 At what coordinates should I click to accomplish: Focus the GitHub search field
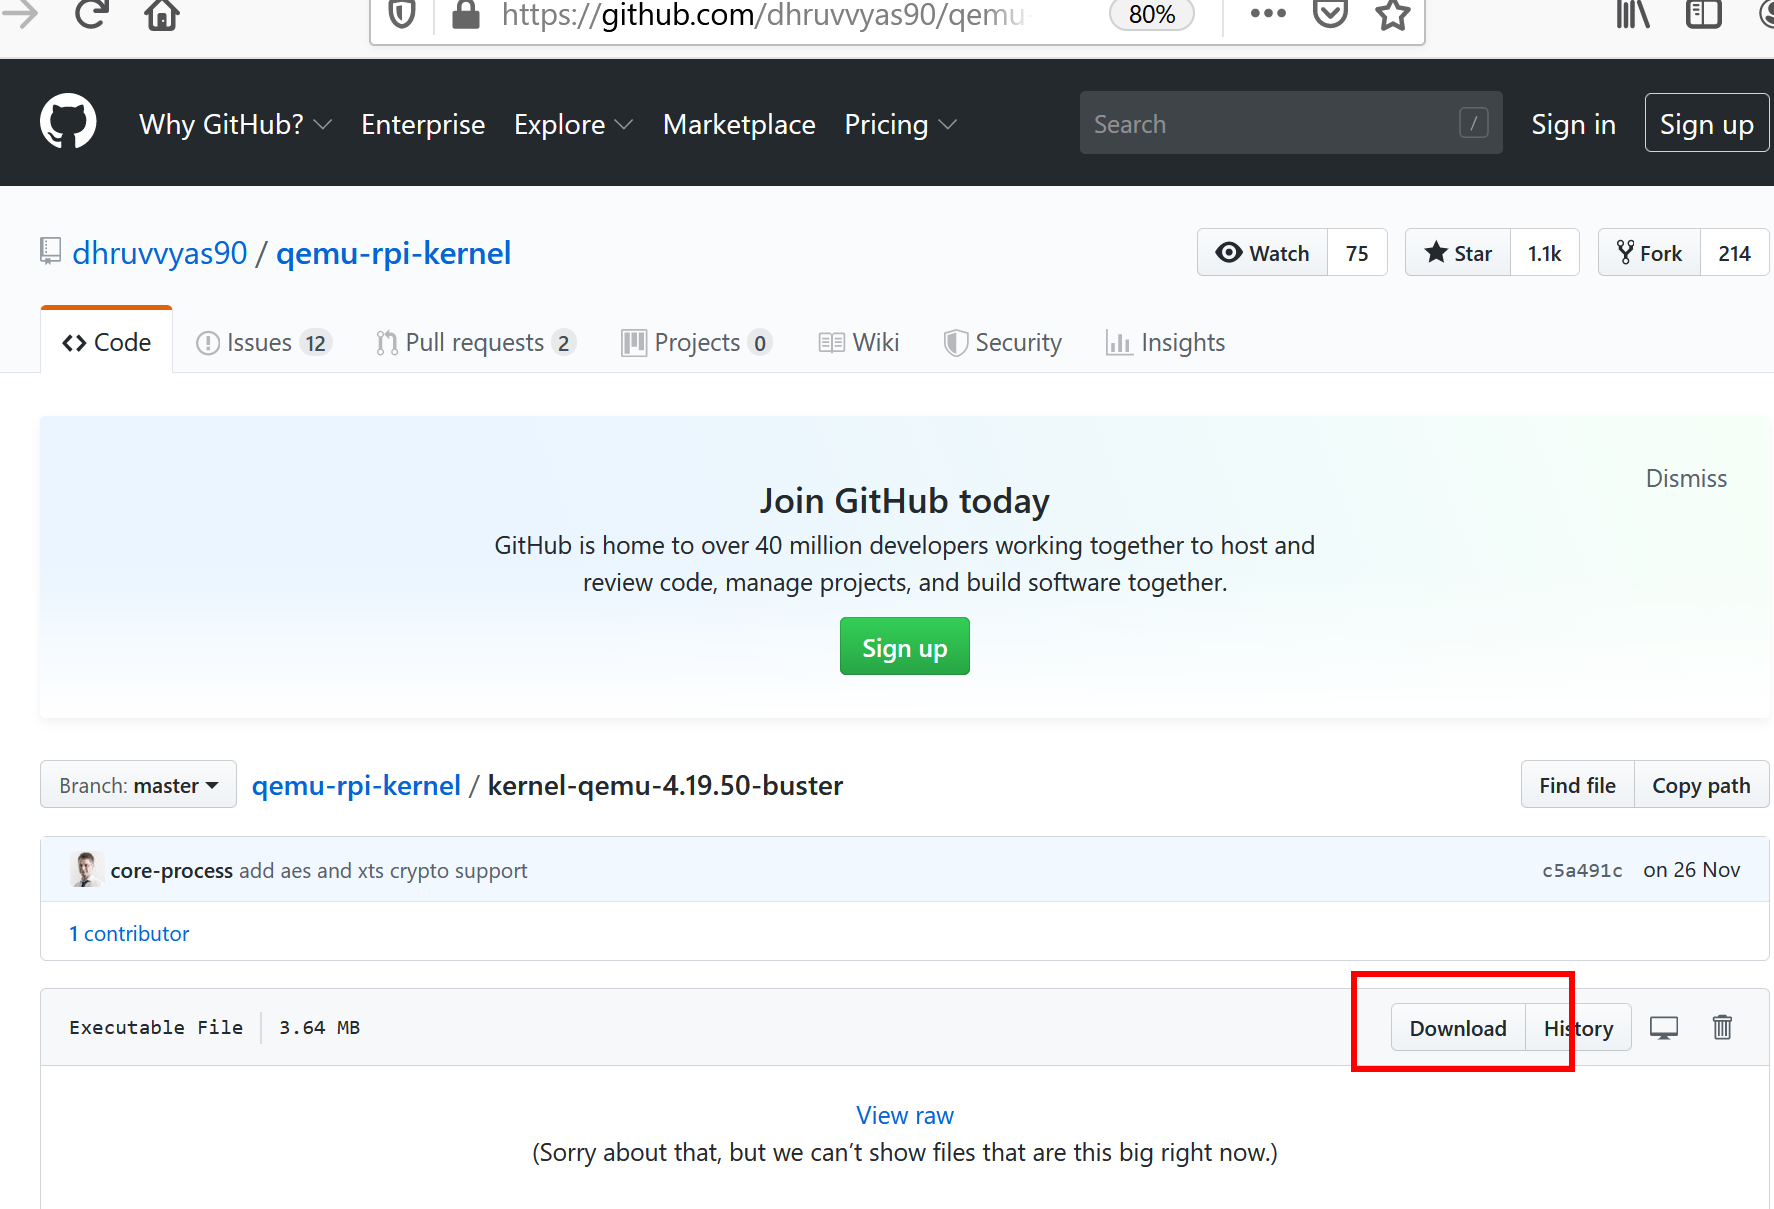pos(1291,123)
